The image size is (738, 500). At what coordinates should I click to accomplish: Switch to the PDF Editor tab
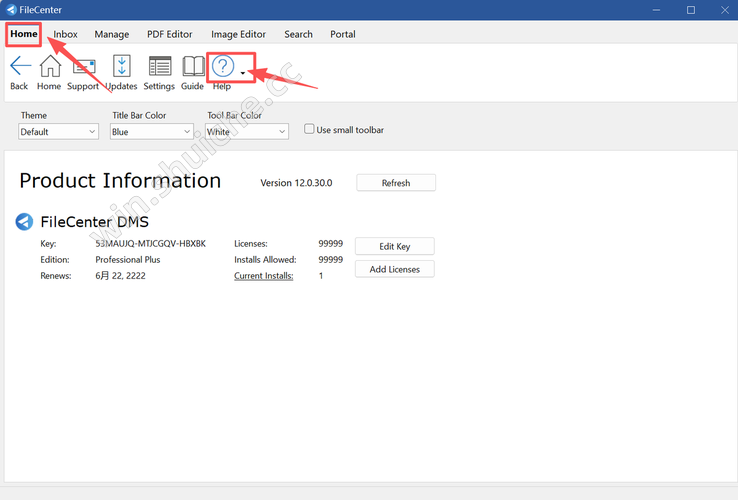tap(169, 34)
